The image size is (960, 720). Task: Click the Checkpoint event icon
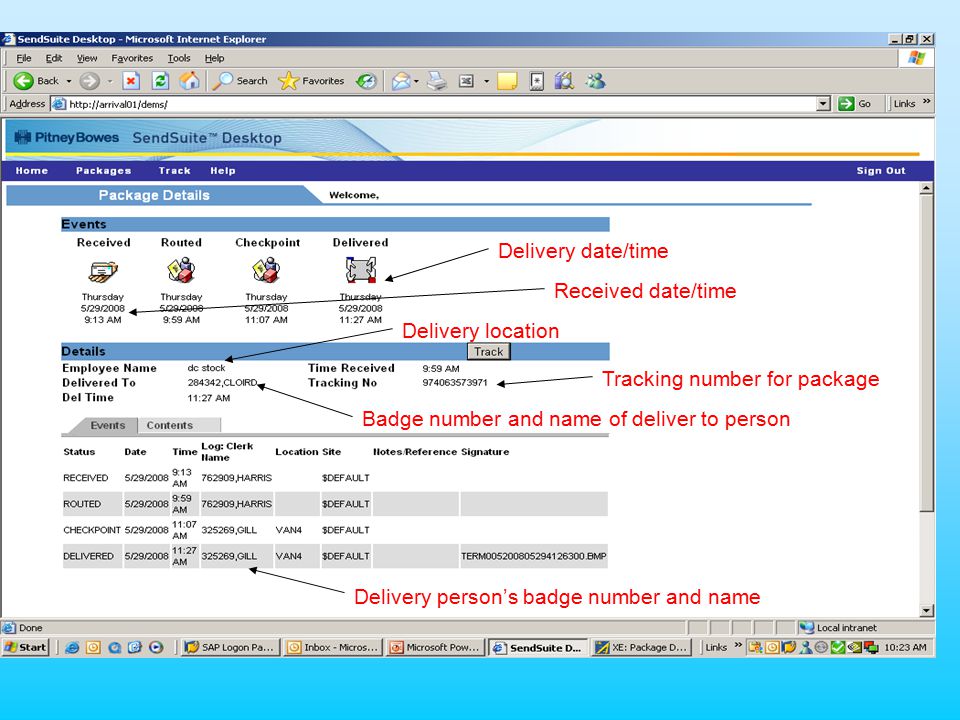pos(266,270)
